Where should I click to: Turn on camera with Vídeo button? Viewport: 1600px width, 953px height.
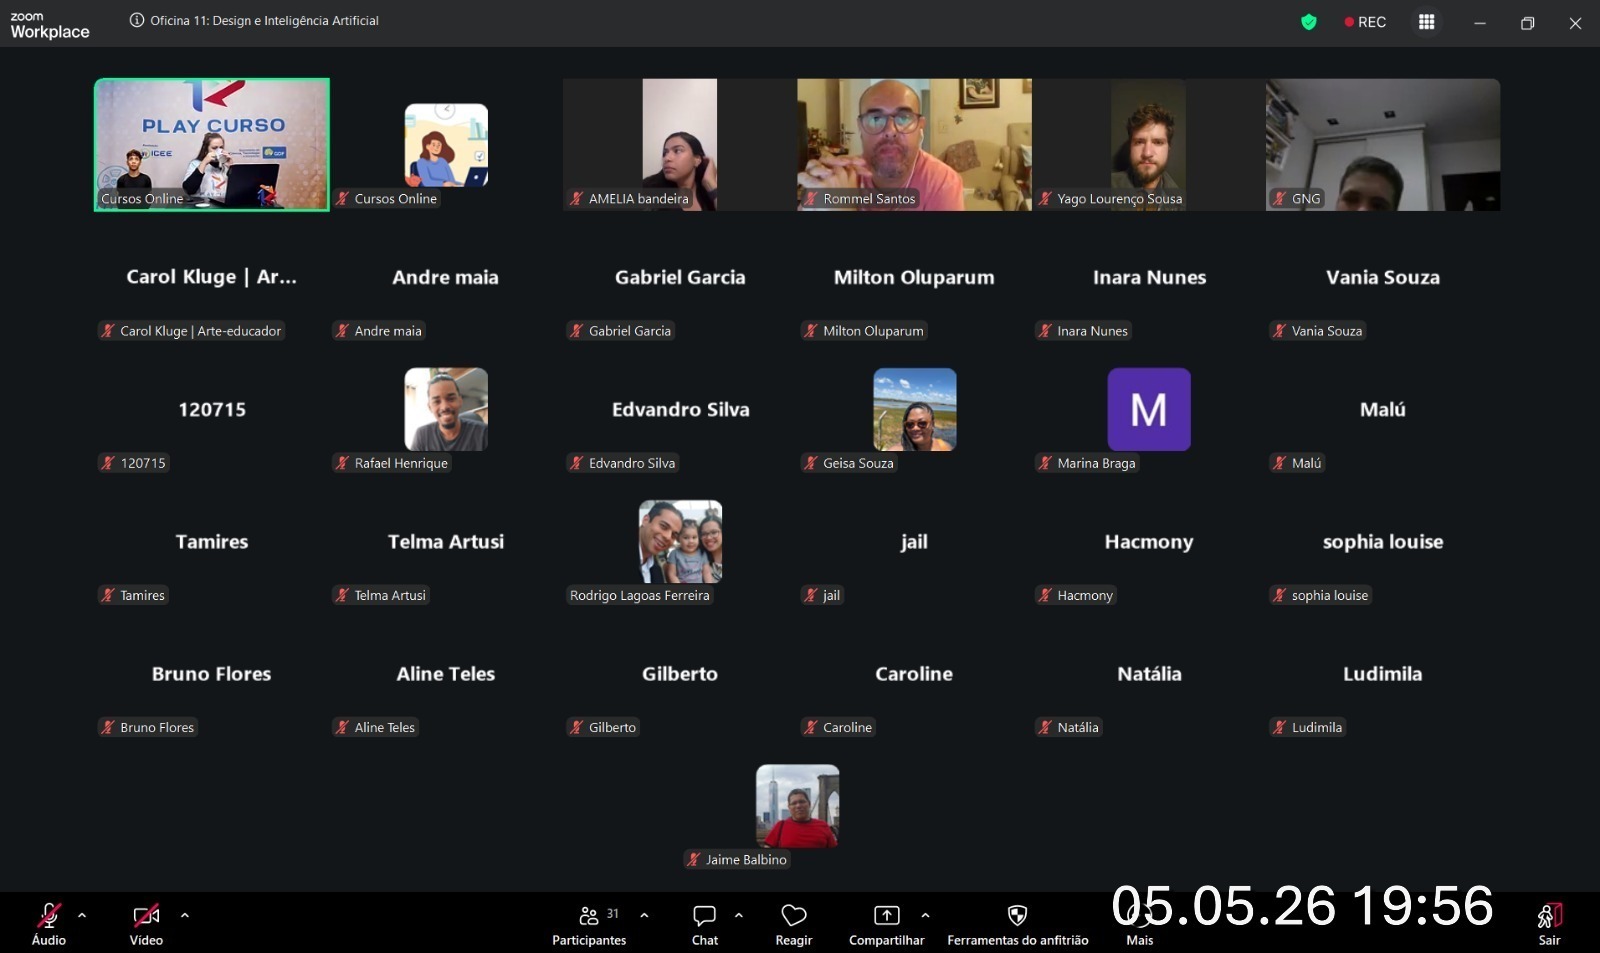point(146,925)
